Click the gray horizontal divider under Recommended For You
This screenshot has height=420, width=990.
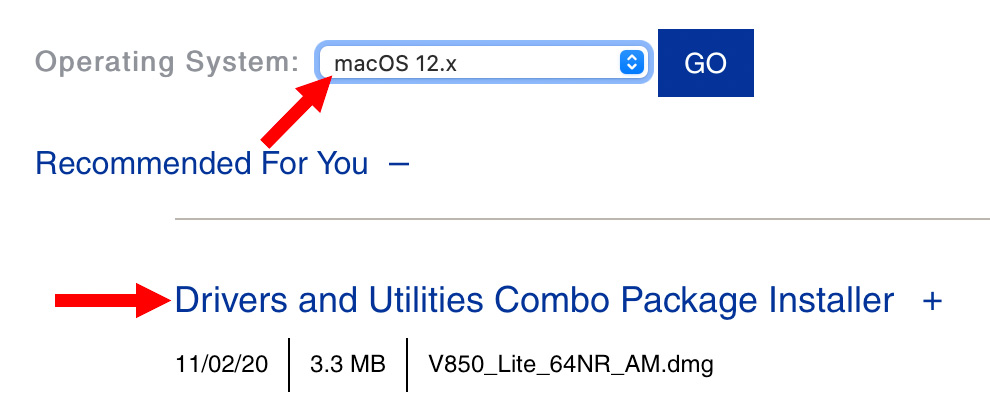click(582, 219)
